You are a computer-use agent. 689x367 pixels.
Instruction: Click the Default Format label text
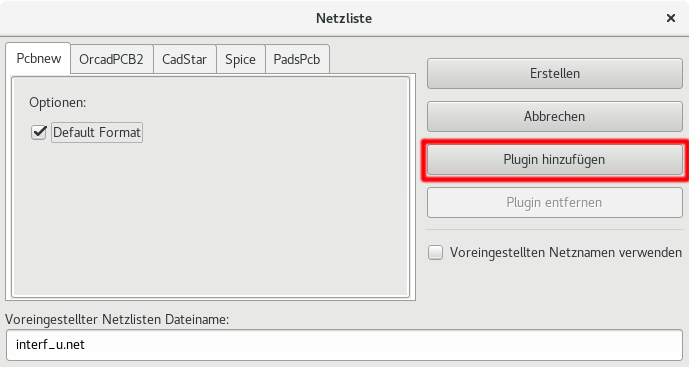97,132
